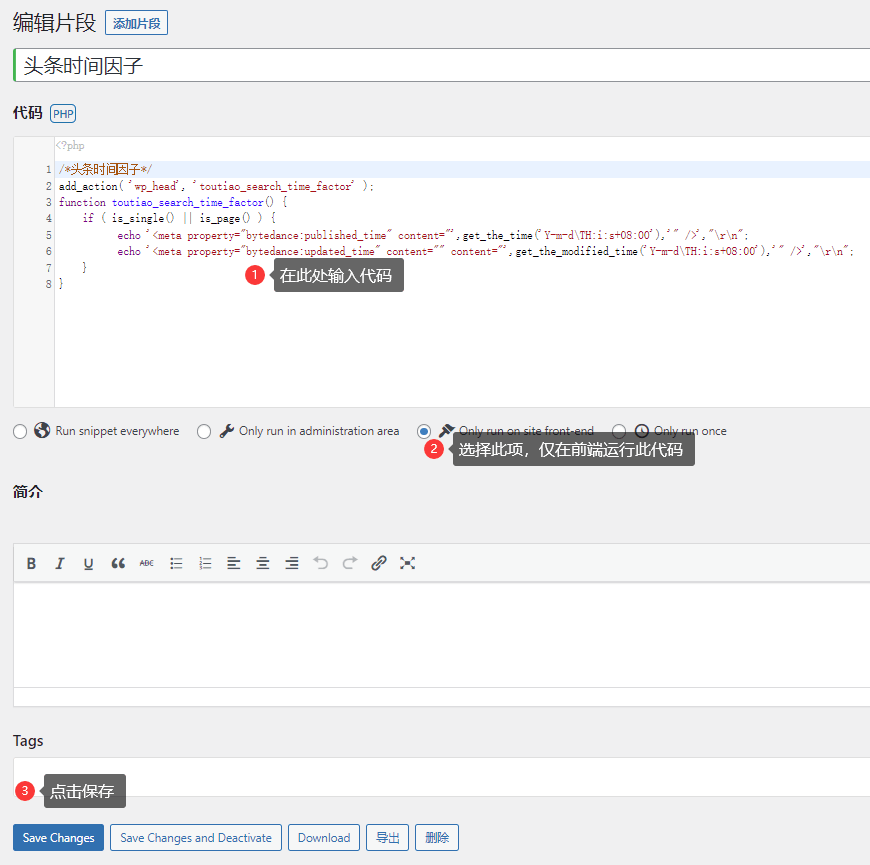Select Only run in administration area
Screen dimensions: 870x865
[x=204, y=431]
